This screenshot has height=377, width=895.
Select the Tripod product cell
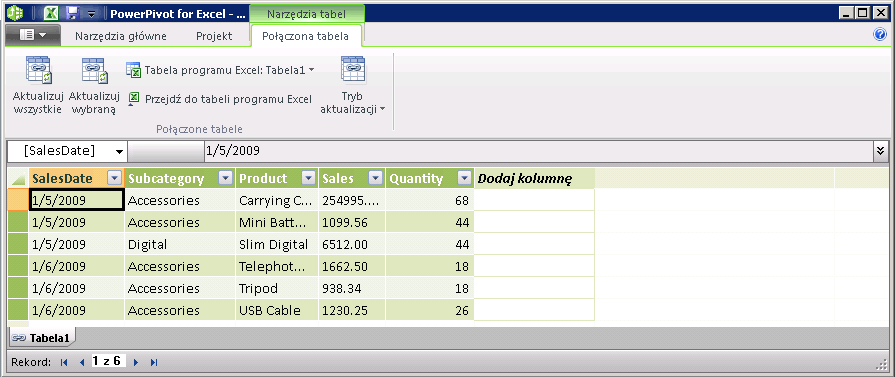pos(277,288)
